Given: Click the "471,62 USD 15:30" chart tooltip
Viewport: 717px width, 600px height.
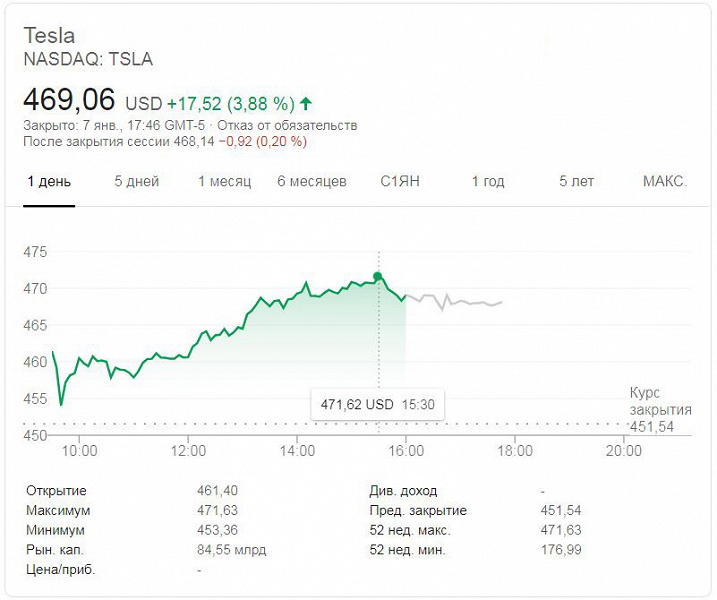Looking at the screenshot, I should point(377,405).
